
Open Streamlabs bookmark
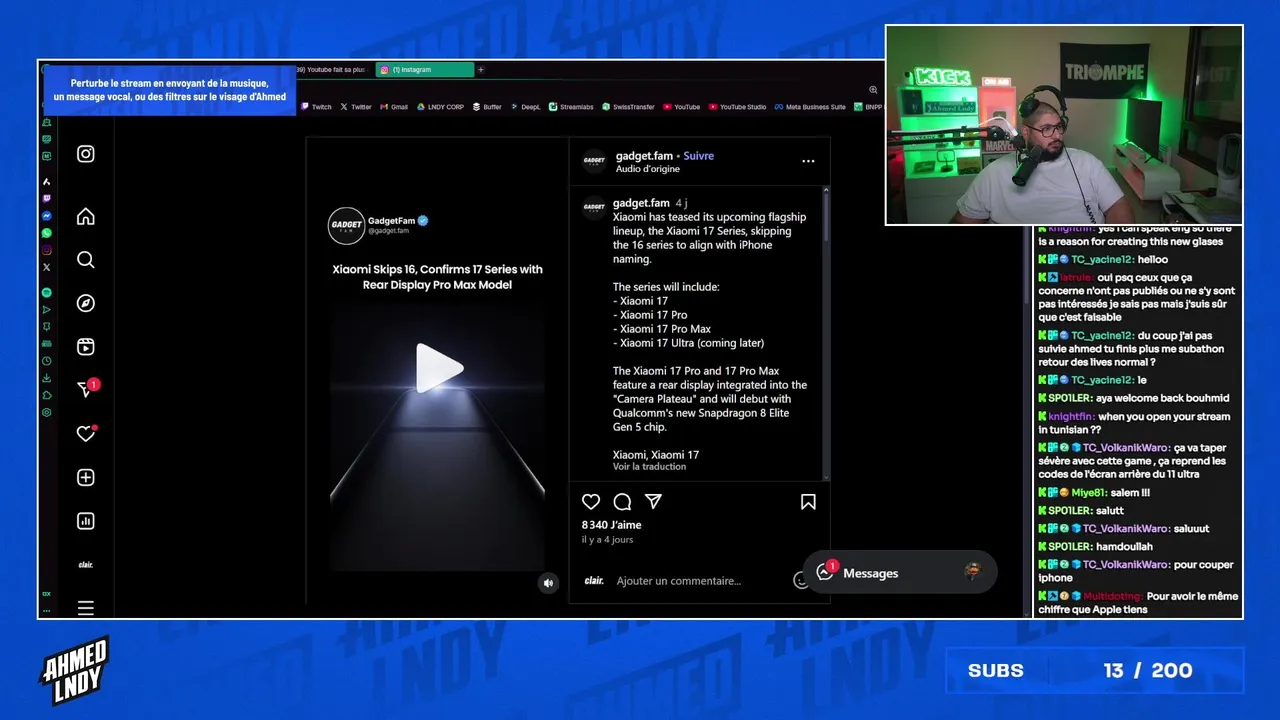coord(572,107)
